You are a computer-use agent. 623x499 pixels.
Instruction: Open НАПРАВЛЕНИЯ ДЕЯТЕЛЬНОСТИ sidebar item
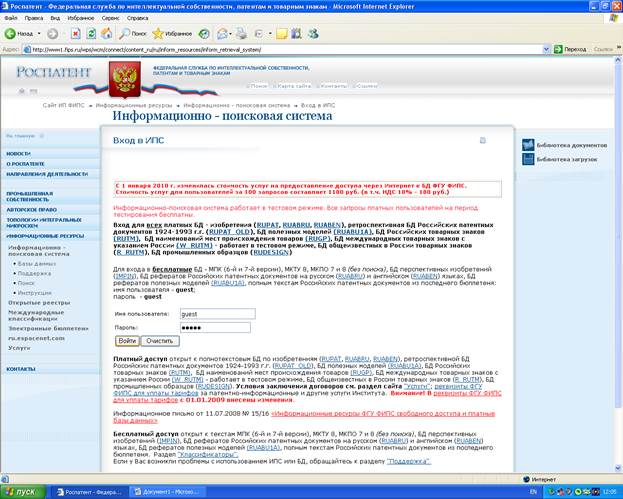47,174
